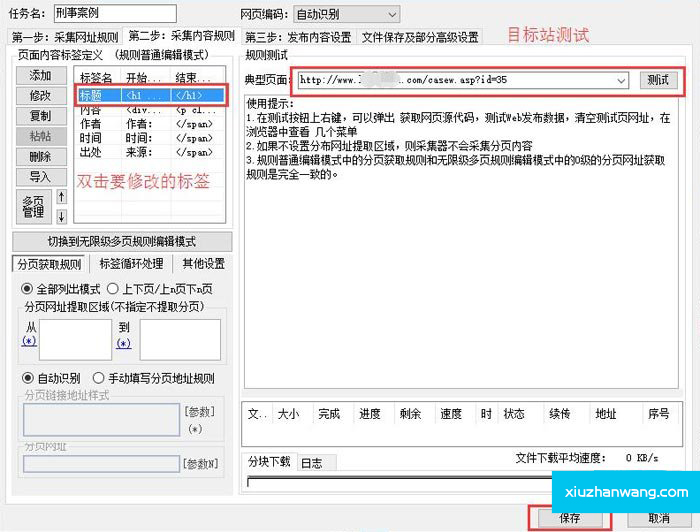
Task: Select the 作者 row in tag list
Action: 90,124
